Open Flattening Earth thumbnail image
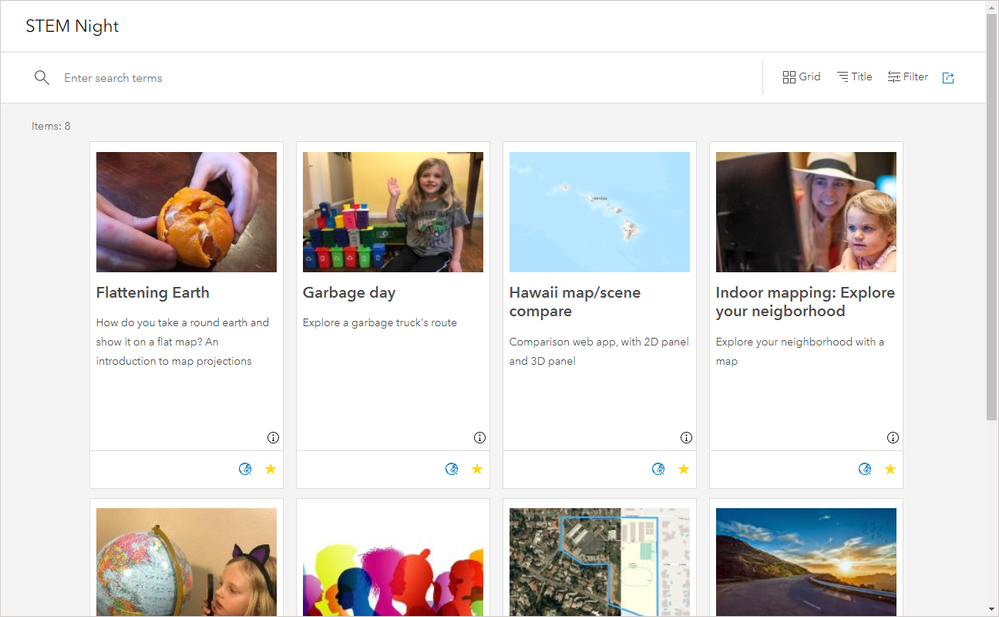This screenshot has height=617, width=999. coord(187,212)
